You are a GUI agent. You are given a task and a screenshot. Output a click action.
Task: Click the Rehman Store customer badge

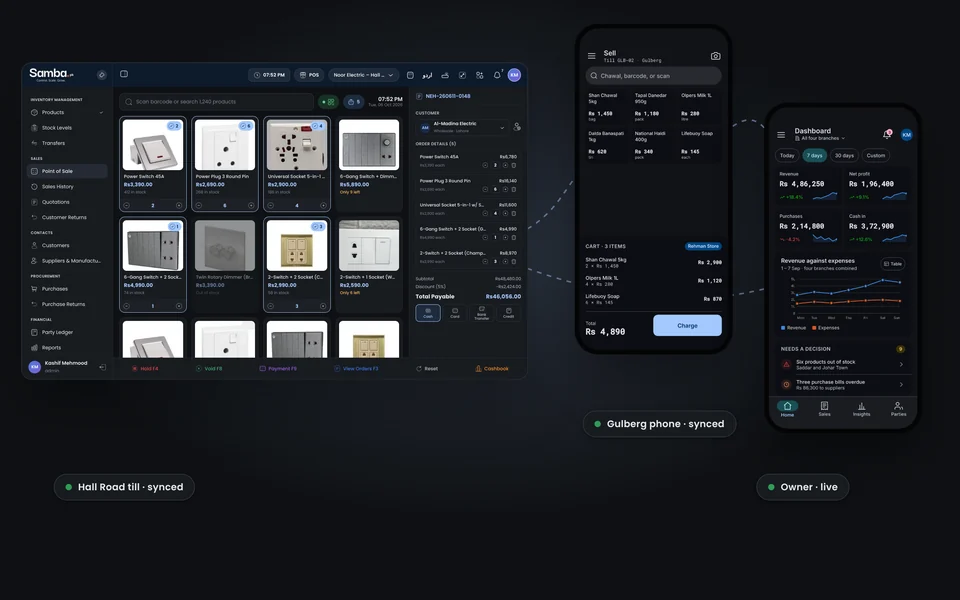[703, 246]
